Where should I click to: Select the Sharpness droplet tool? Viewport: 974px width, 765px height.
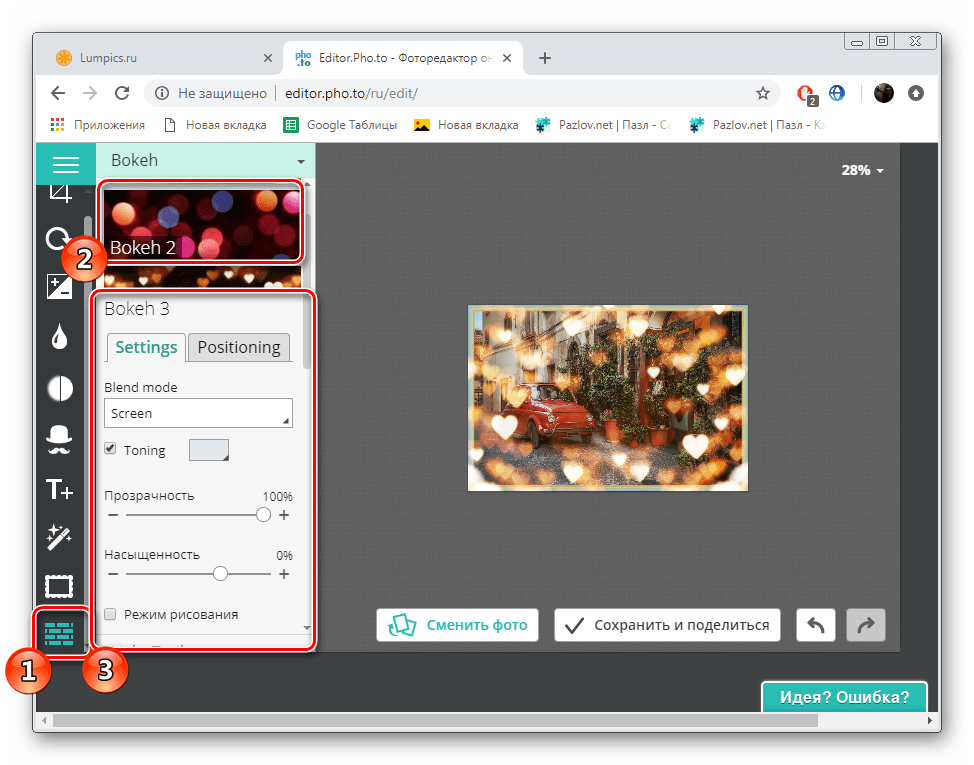(59, 337)
